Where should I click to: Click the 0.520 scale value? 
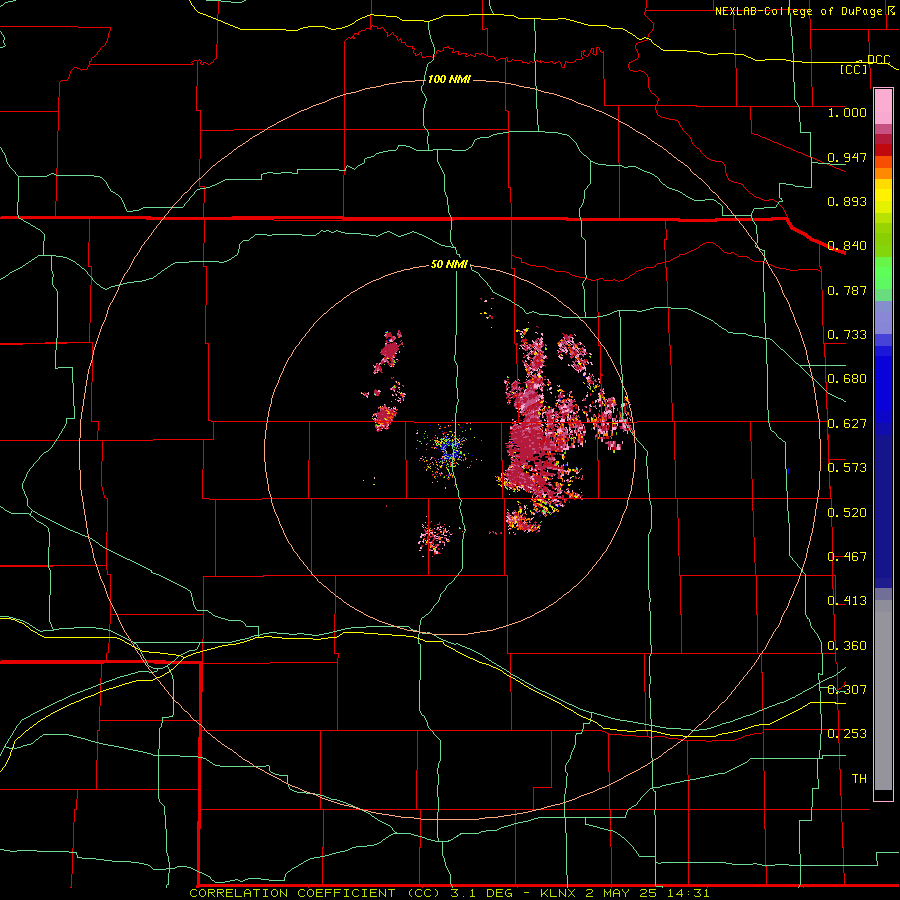[x=847, y=513]
